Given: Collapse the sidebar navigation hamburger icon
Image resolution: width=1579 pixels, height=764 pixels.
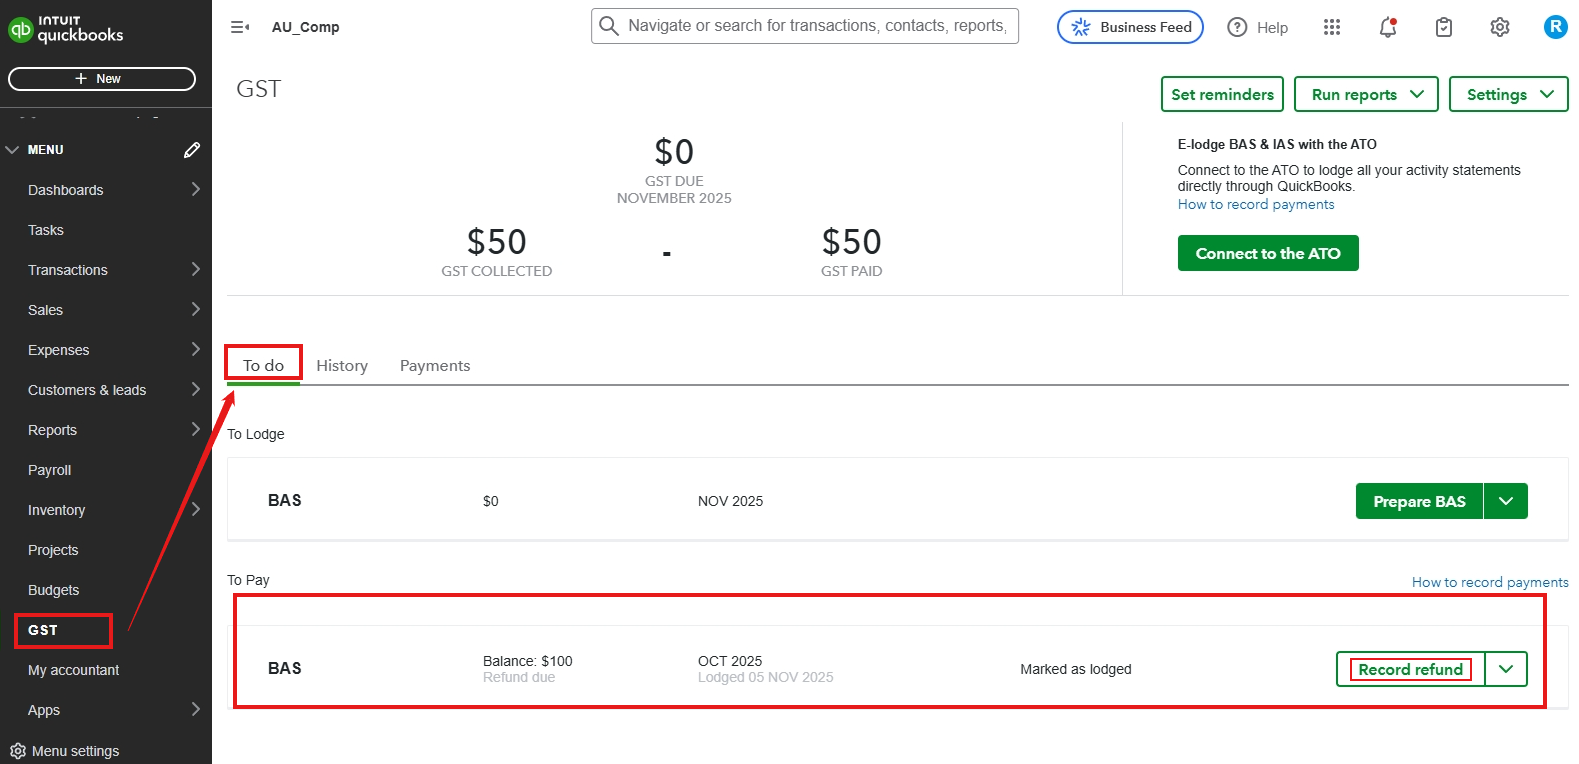Looking at the screenshot, I should (x=240, y=27).
